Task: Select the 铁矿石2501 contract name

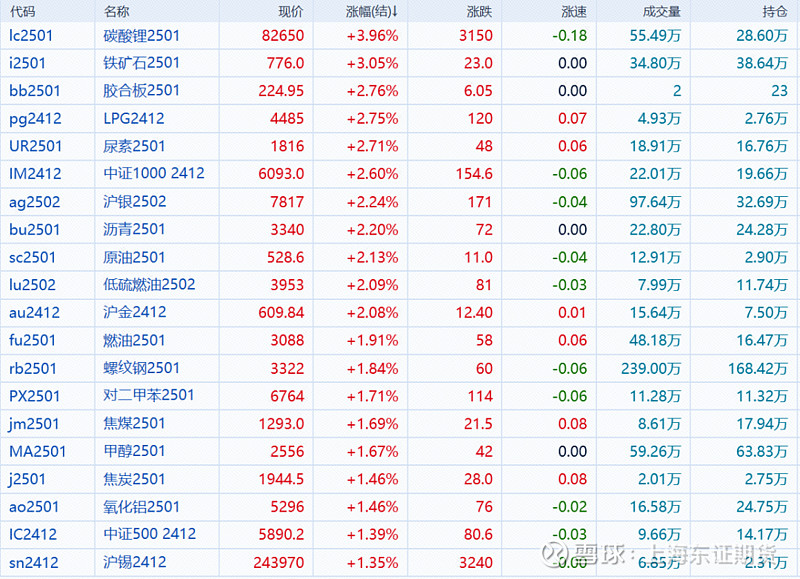Action: click(142, 63)
